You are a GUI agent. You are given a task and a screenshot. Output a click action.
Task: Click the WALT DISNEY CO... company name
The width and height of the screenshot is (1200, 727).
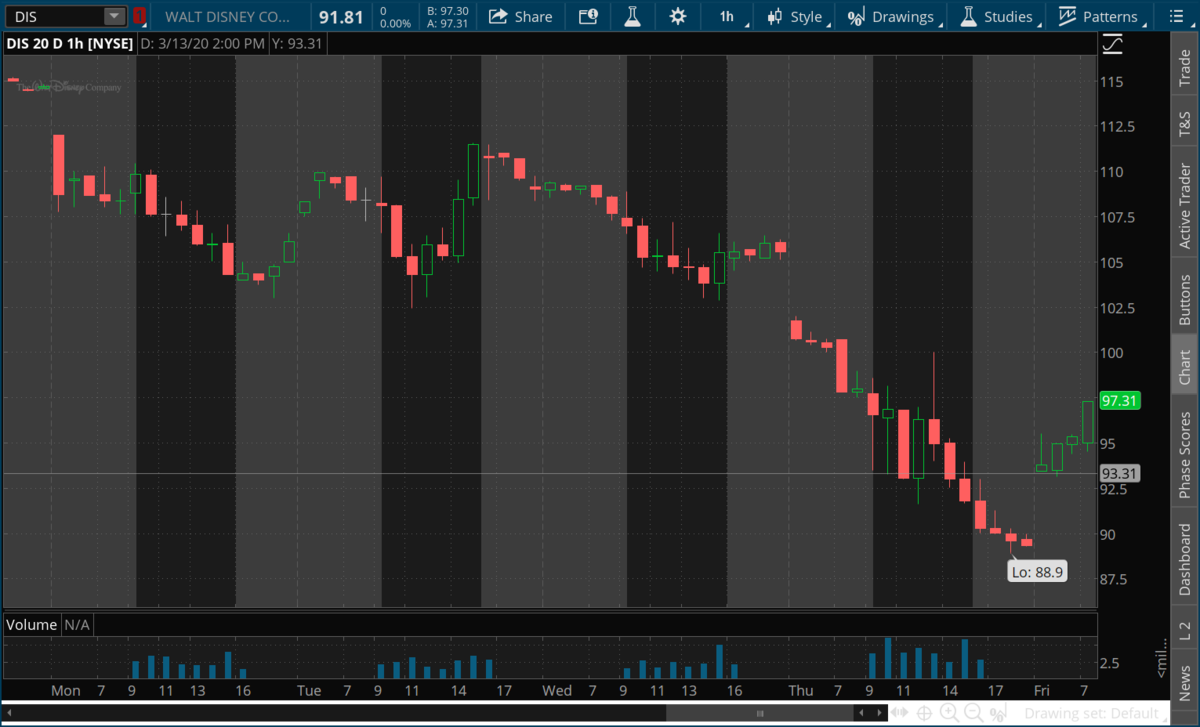[x=229, y=17]
